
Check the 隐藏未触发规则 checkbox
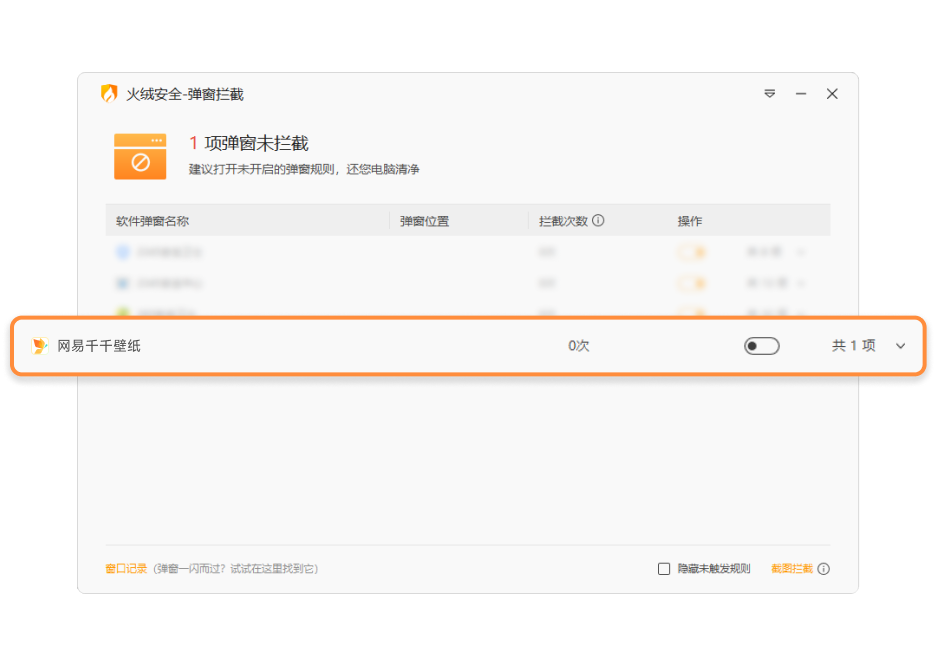[x=664, y=569]
